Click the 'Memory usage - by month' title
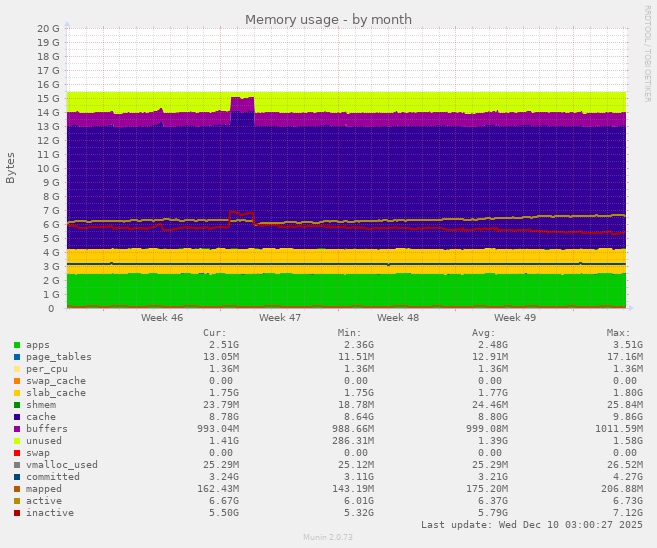Viewport: 657px width, 548px height. point(328,20)
